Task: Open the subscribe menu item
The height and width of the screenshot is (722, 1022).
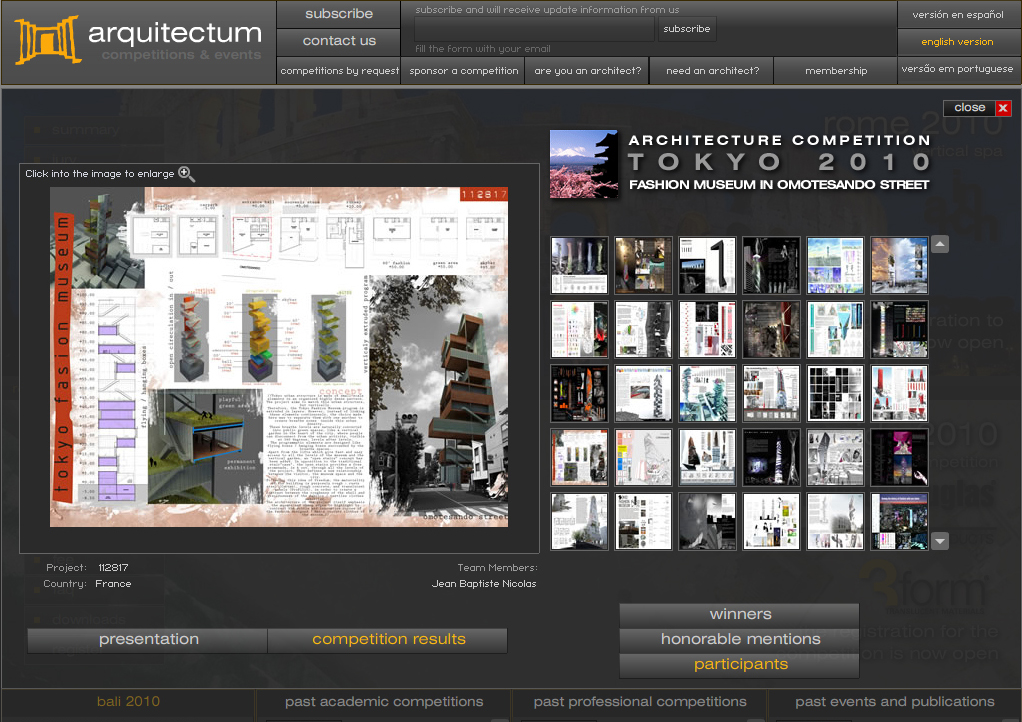Action: [x=338, y=14]
